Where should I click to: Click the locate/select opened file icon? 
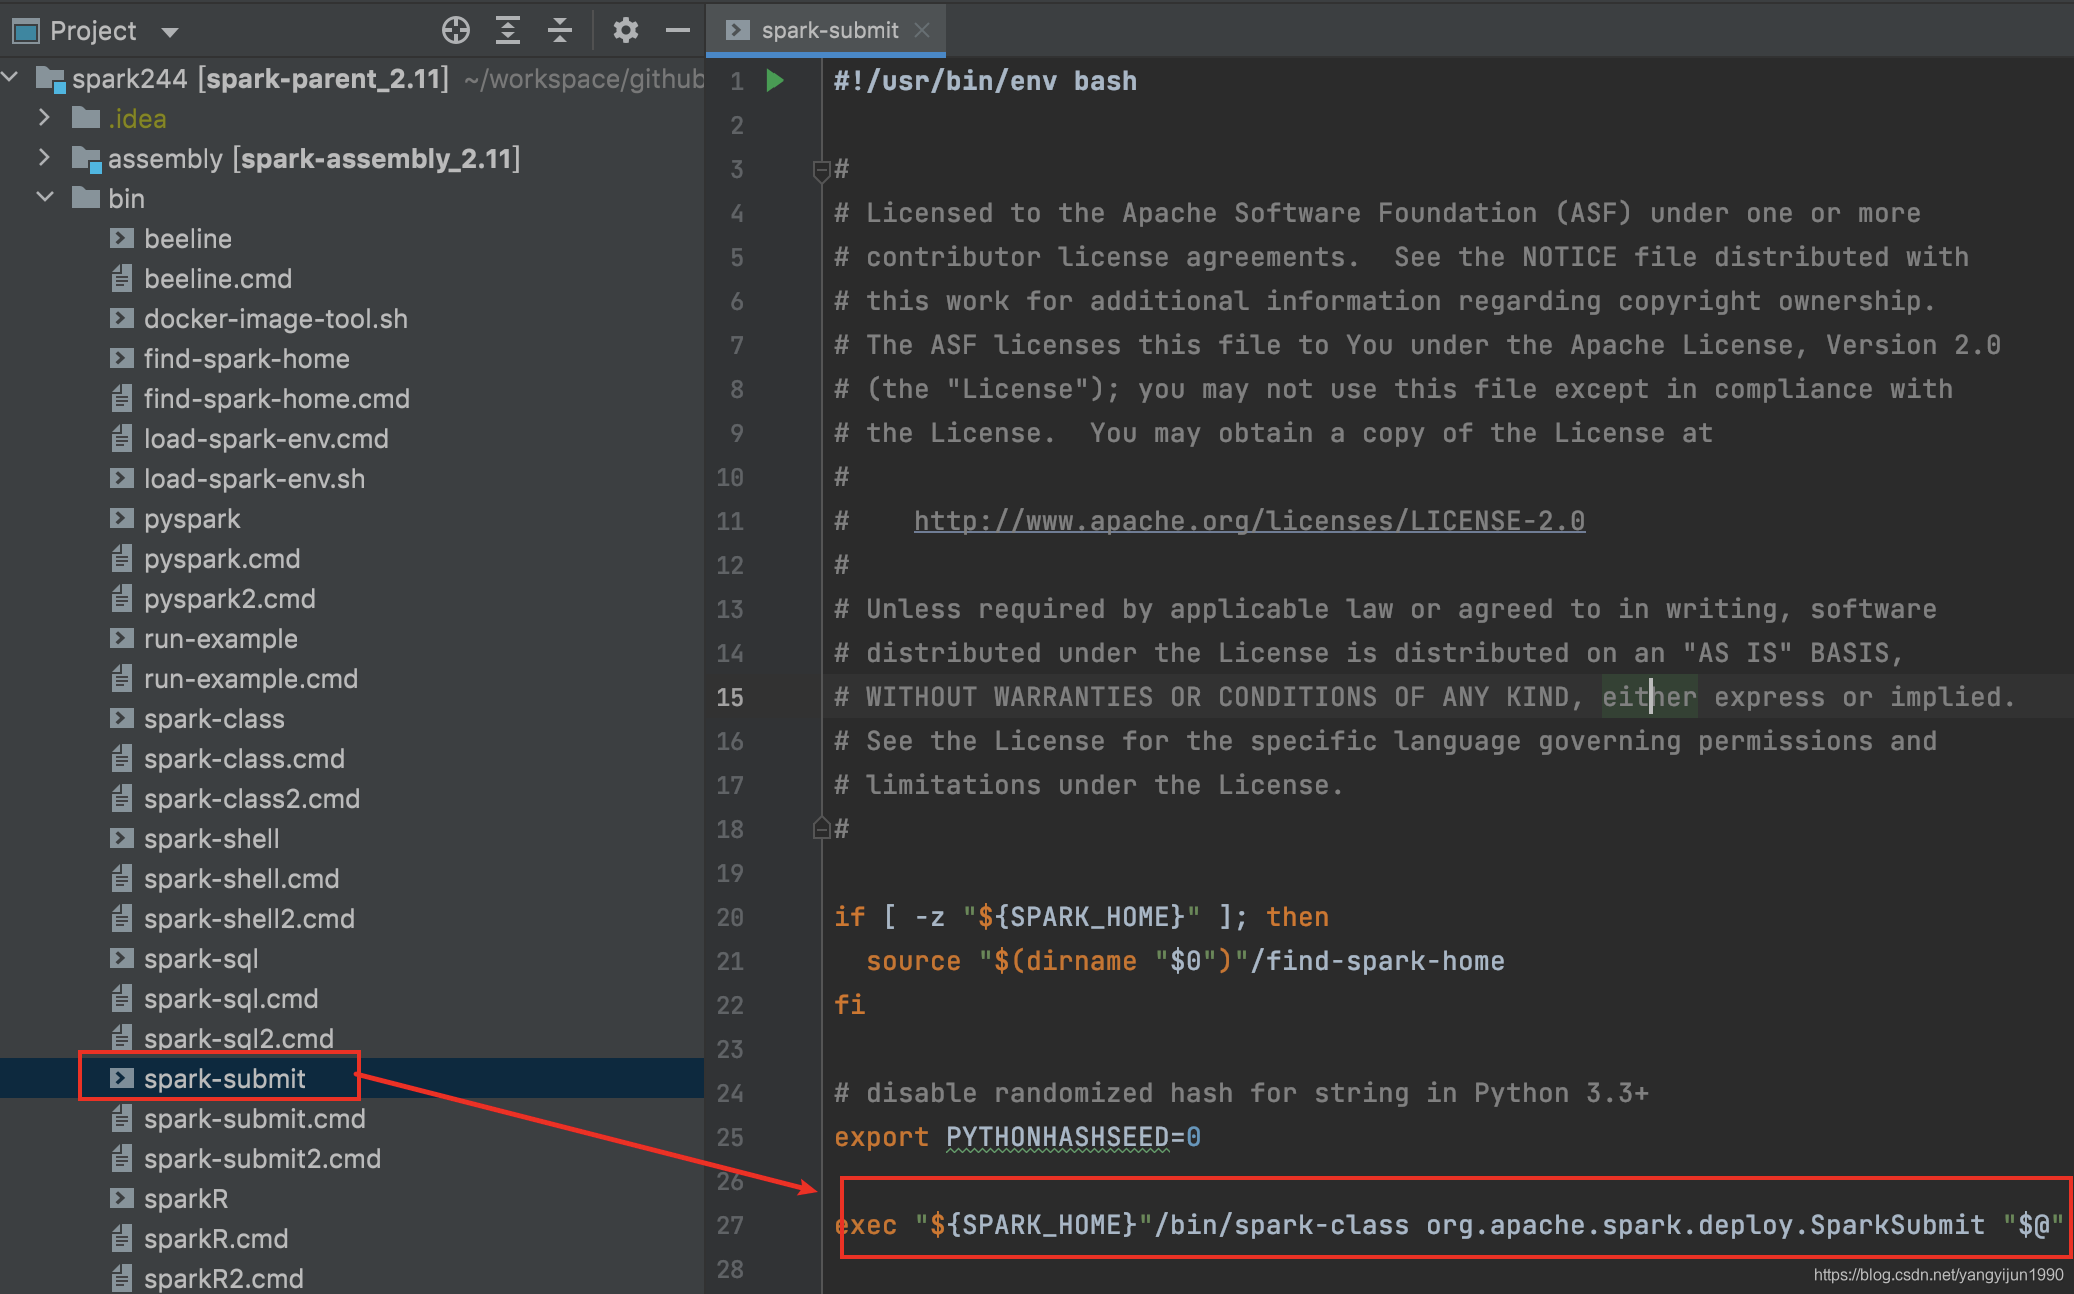(456, 31)
